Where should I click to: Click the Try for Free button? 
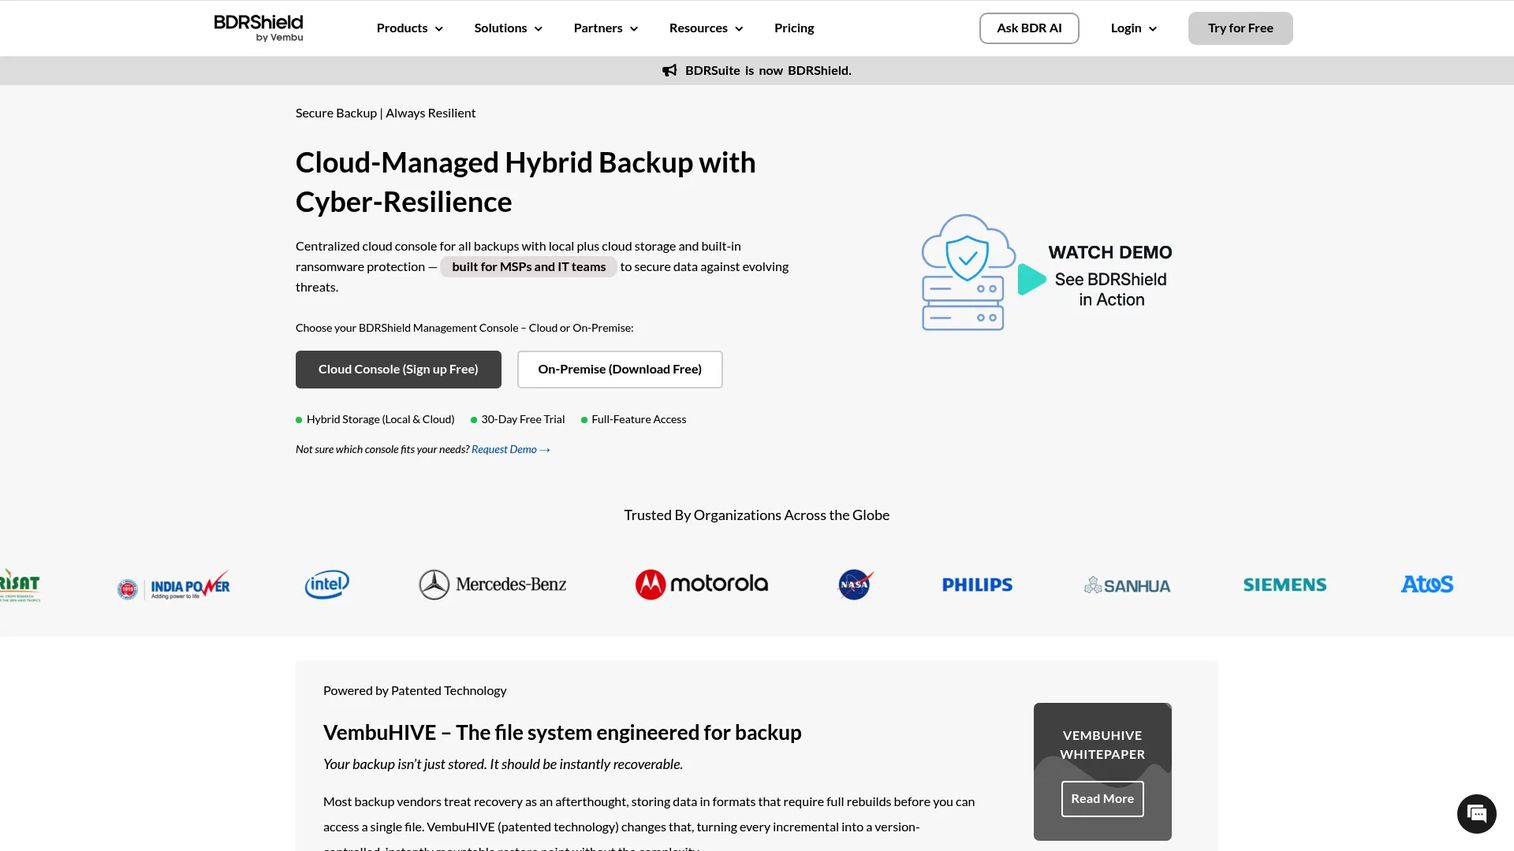(x=1240, y=28)
